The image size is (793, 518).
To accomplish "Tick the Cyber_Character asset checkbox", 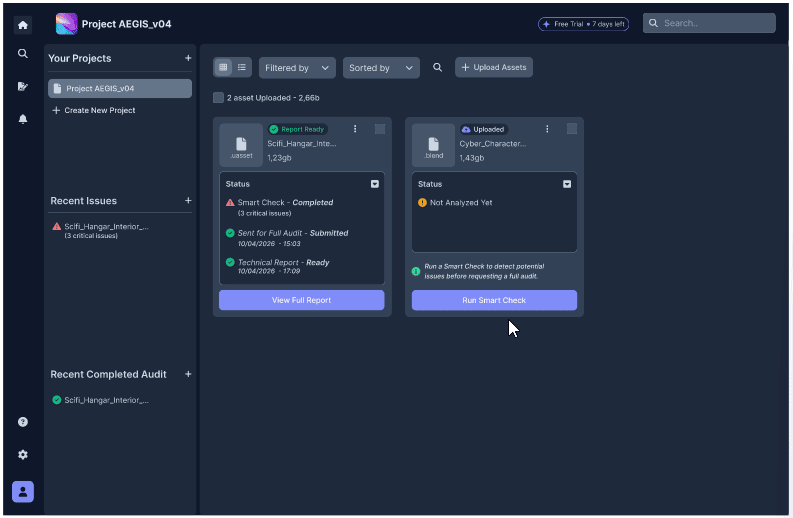I will (572, 129).
